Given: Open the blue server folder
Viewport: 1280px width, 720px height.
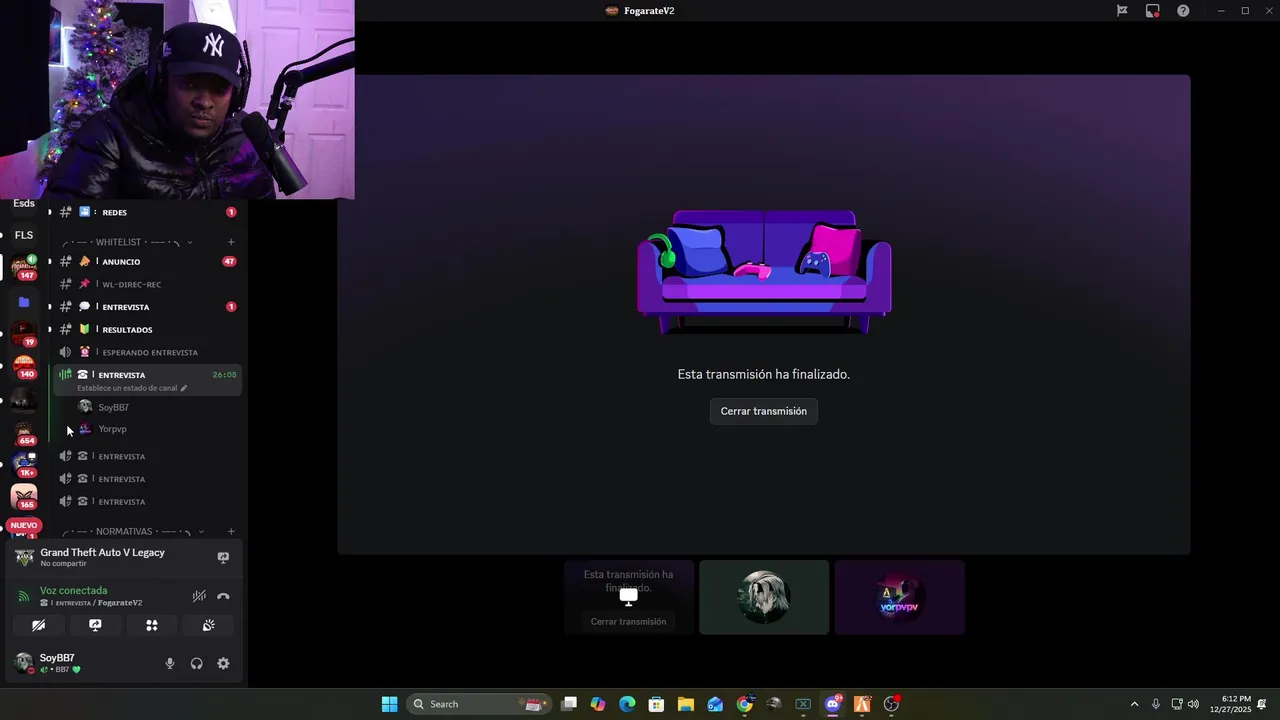Looking at the screenshot, I should tap(24, 302).
